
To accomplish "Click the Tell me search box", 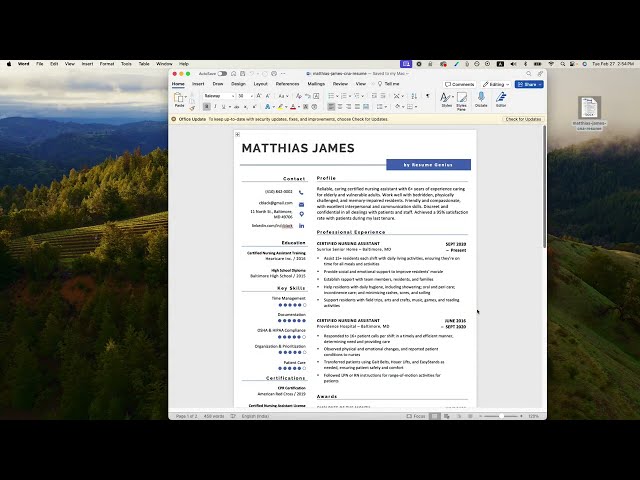I will pos(388,84).
